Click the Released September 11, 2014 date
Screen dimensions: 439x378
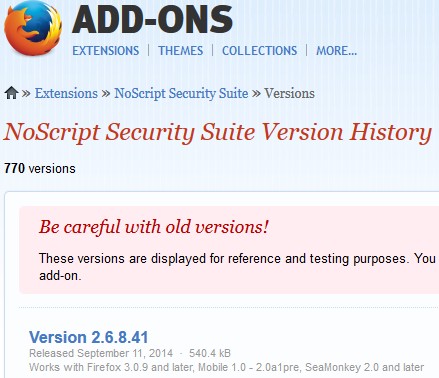(x=101, y=353)
